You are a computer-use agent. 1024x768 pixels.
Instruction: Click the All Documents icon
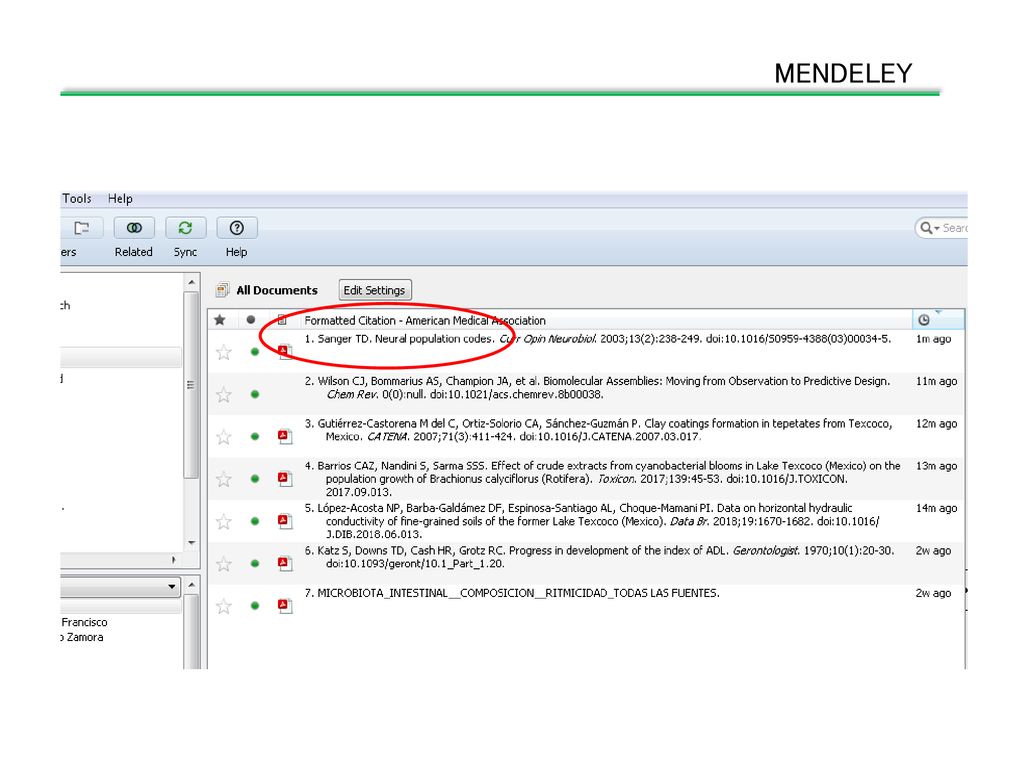click(x=223, y=289)
